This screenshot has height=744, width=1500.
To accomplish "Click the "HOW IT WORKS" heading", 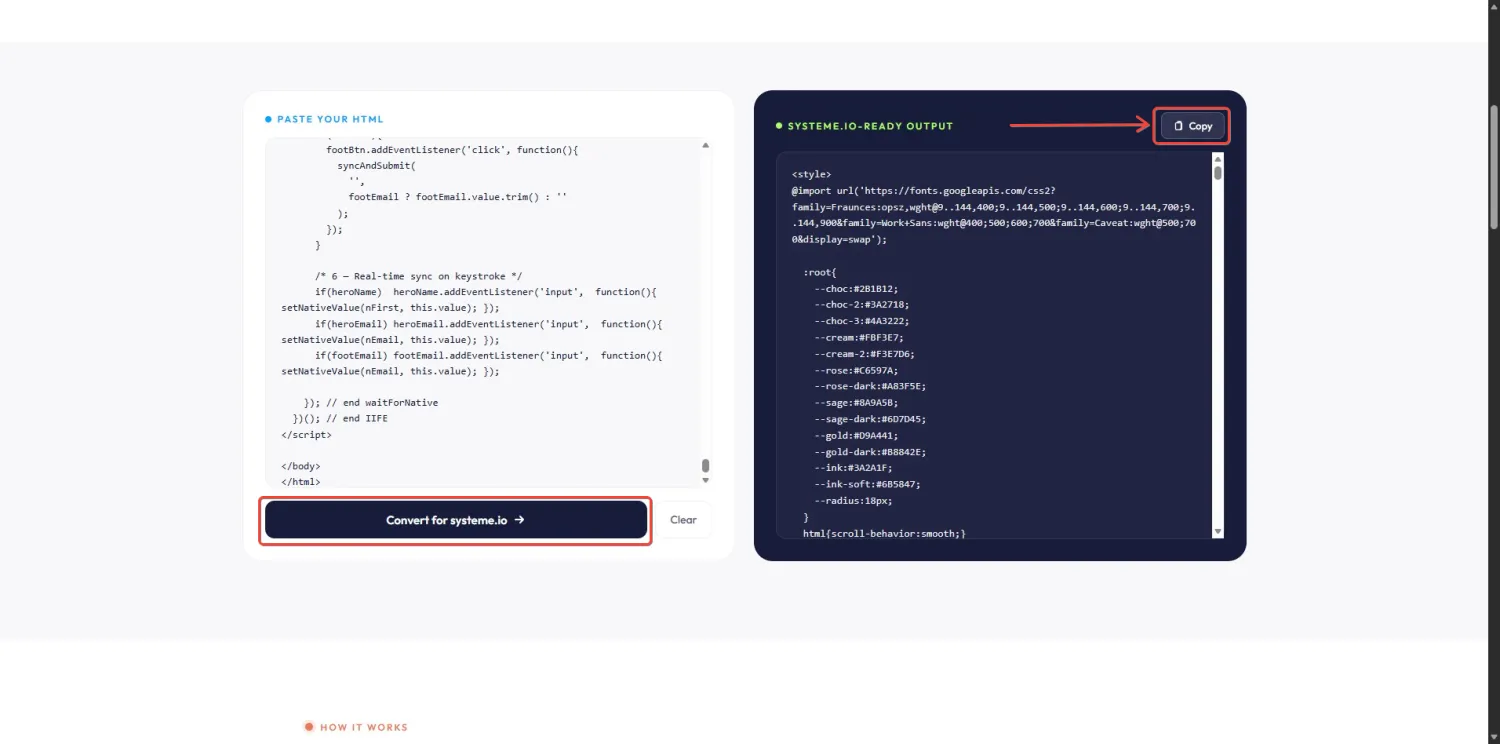I will 364,727.
